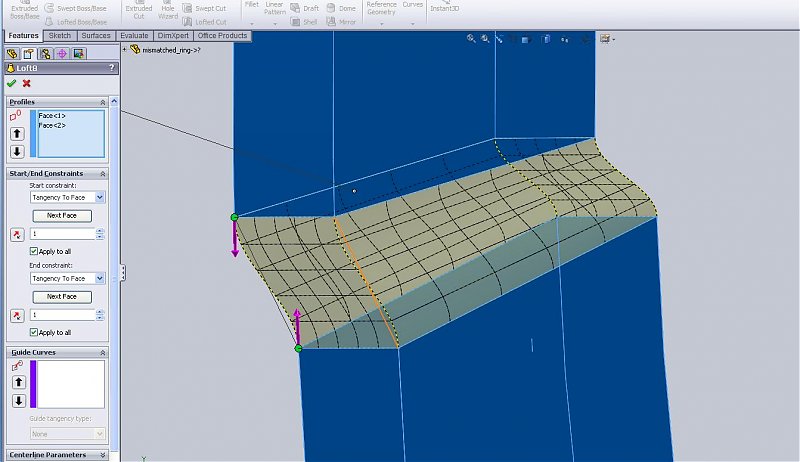Switch to the PropertyManager tab icon
The height and width of the screenshot is (462, 800).
click(x=29, y=54)
